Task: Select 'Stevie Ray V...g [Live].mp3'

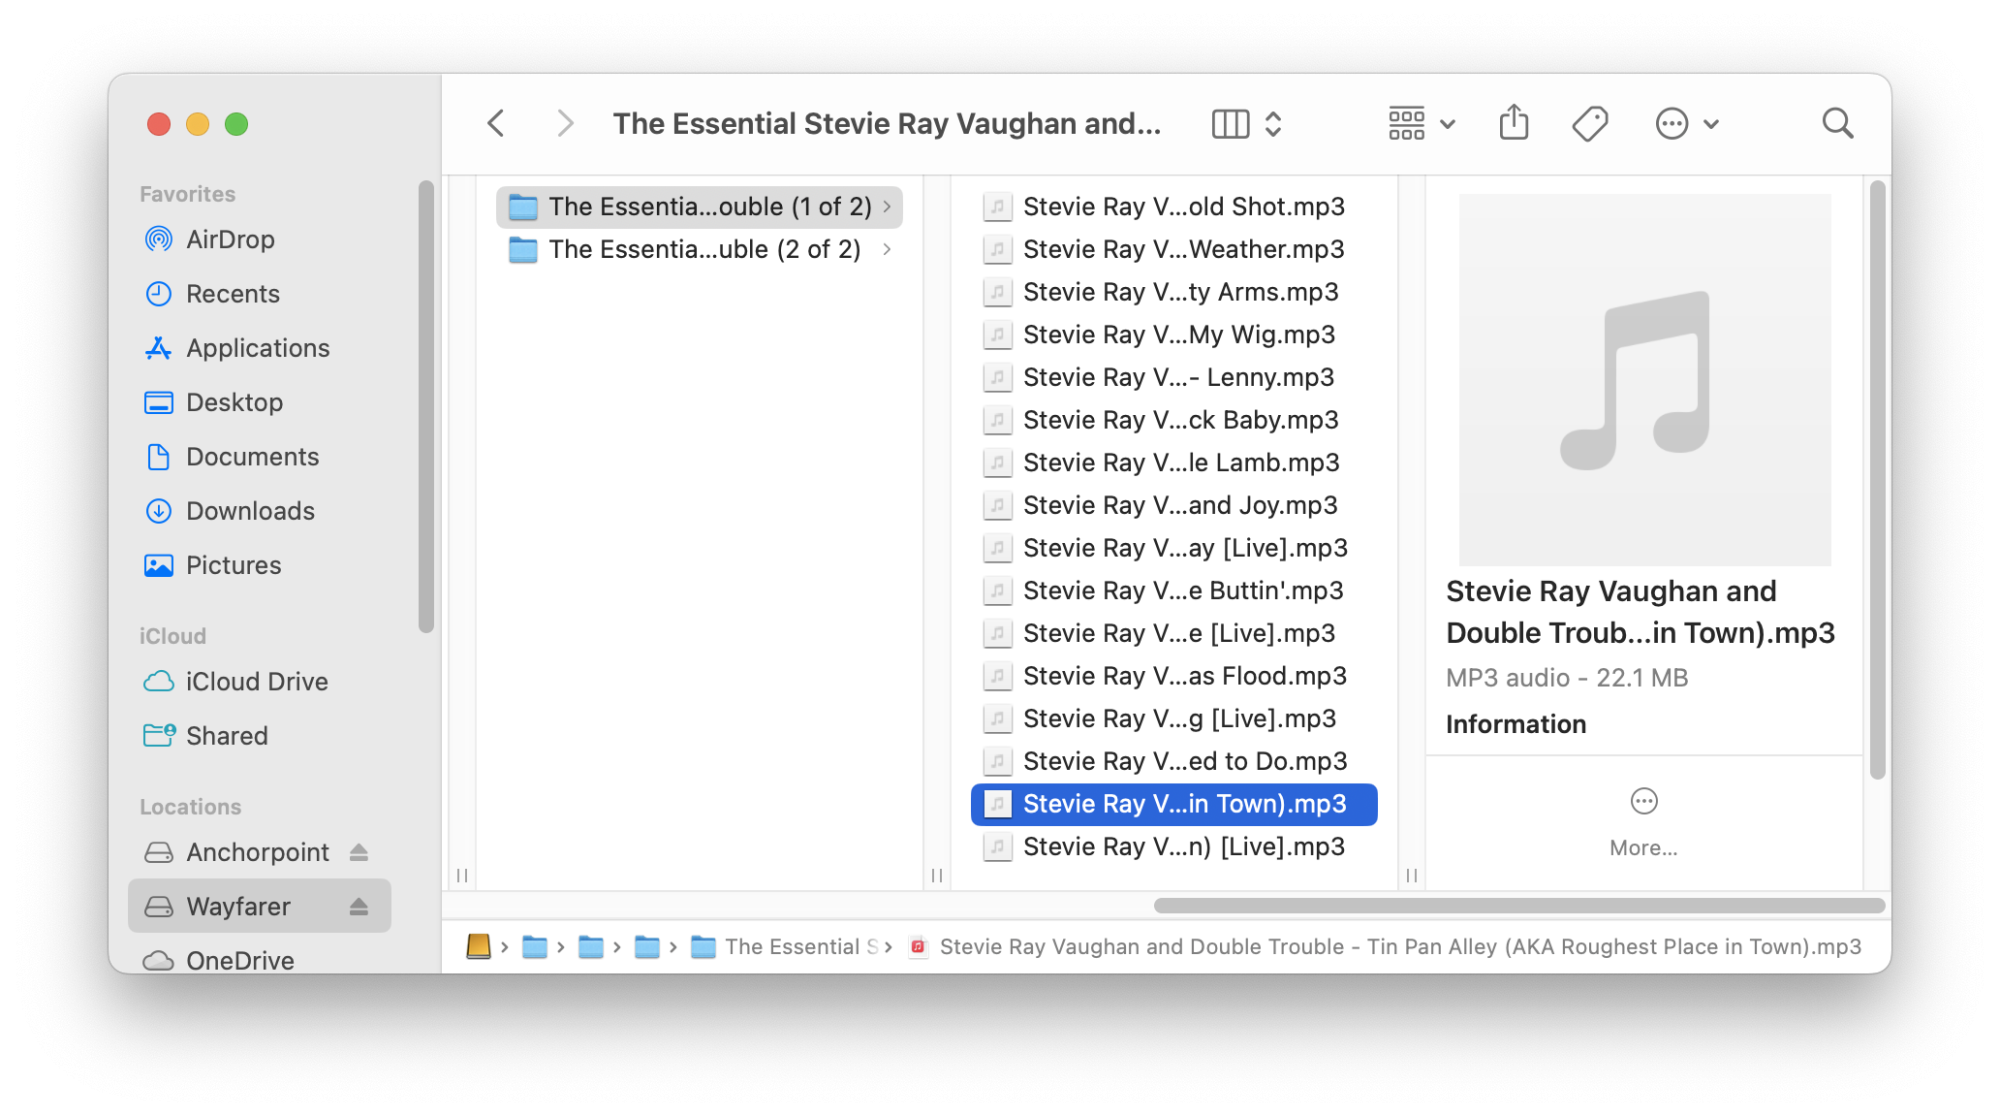Action: [1174, 718]
